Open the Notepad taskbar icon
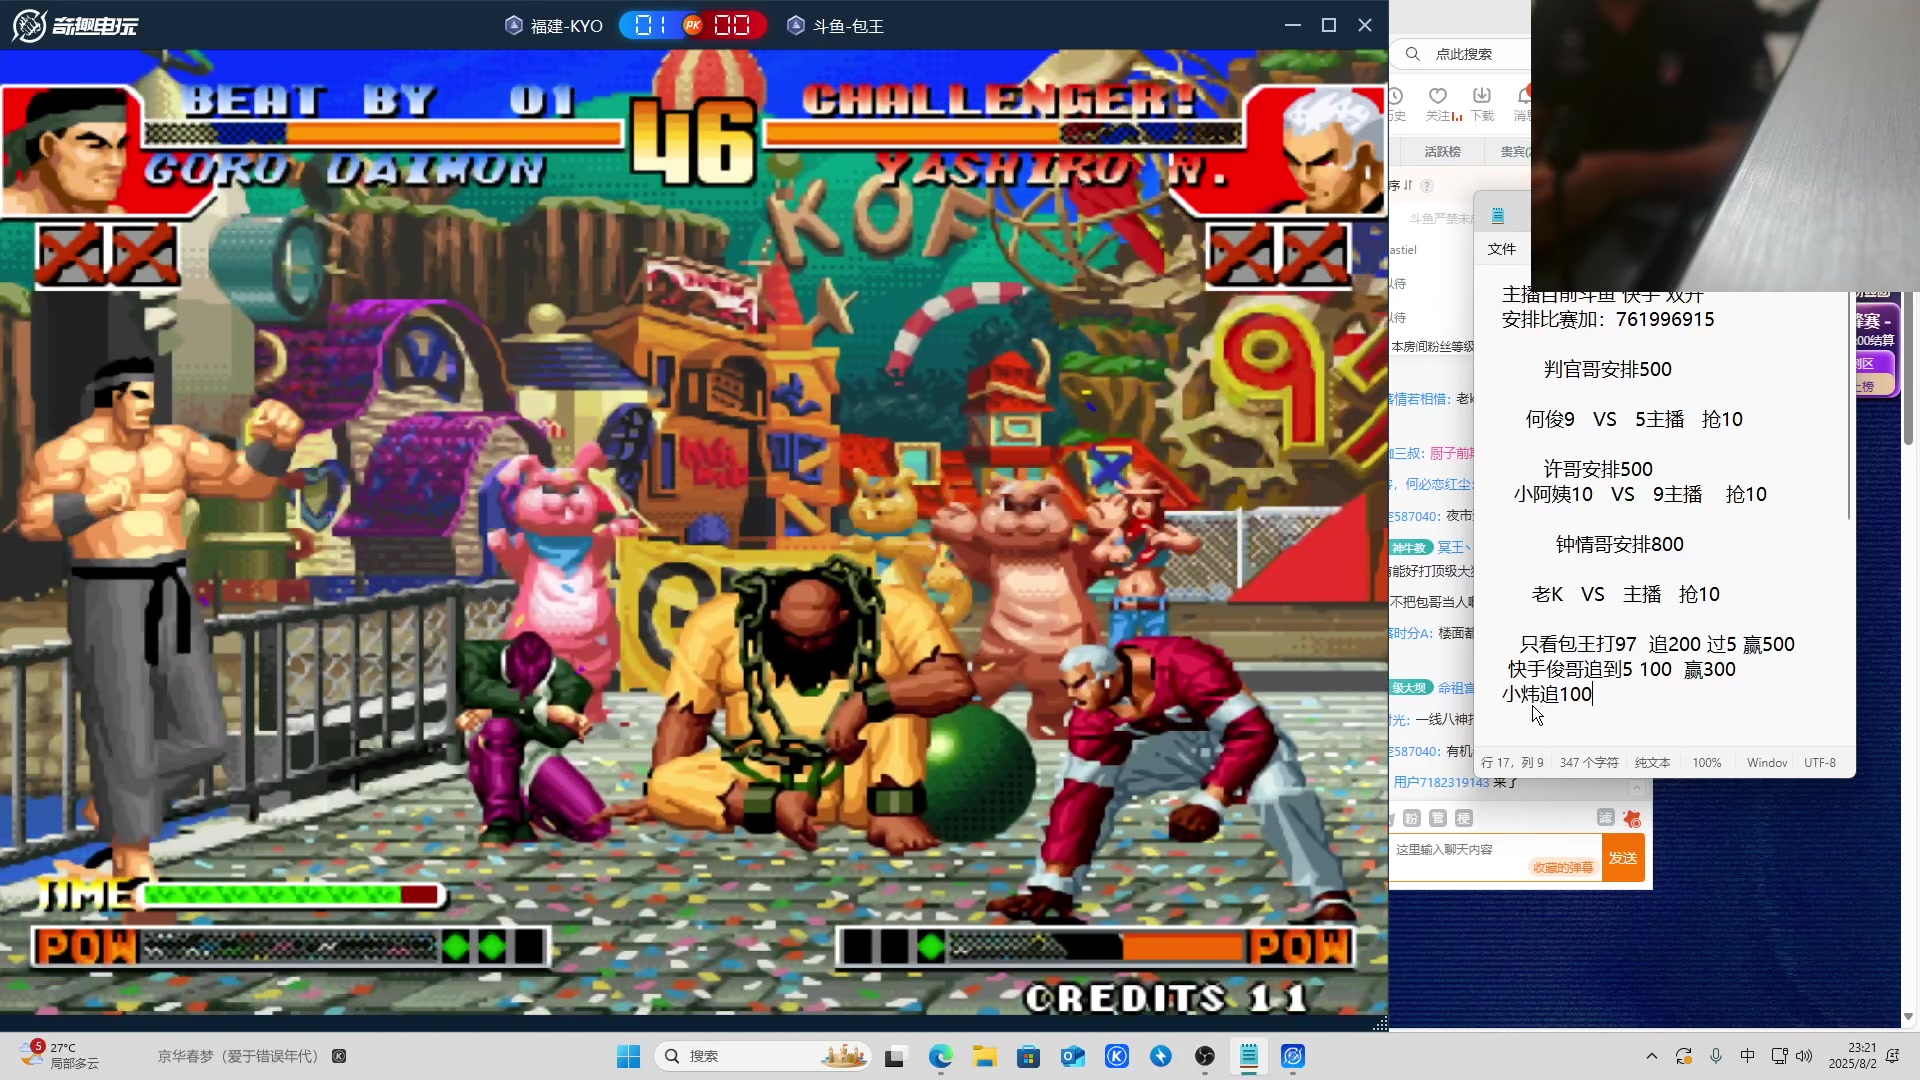Screen dimensions: 1920x1080 (x=1249, y=1056)
